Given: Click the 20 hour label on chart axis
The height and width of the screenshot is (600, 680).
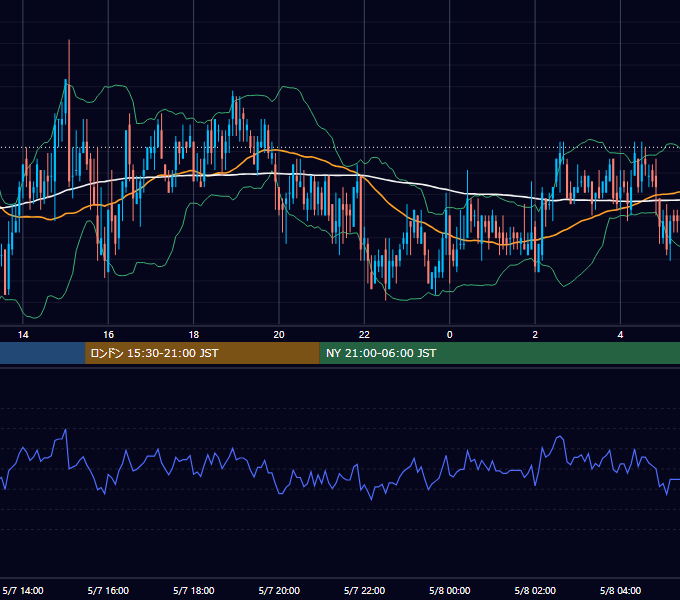Looking at the screenshot, I should click(279, 335).
